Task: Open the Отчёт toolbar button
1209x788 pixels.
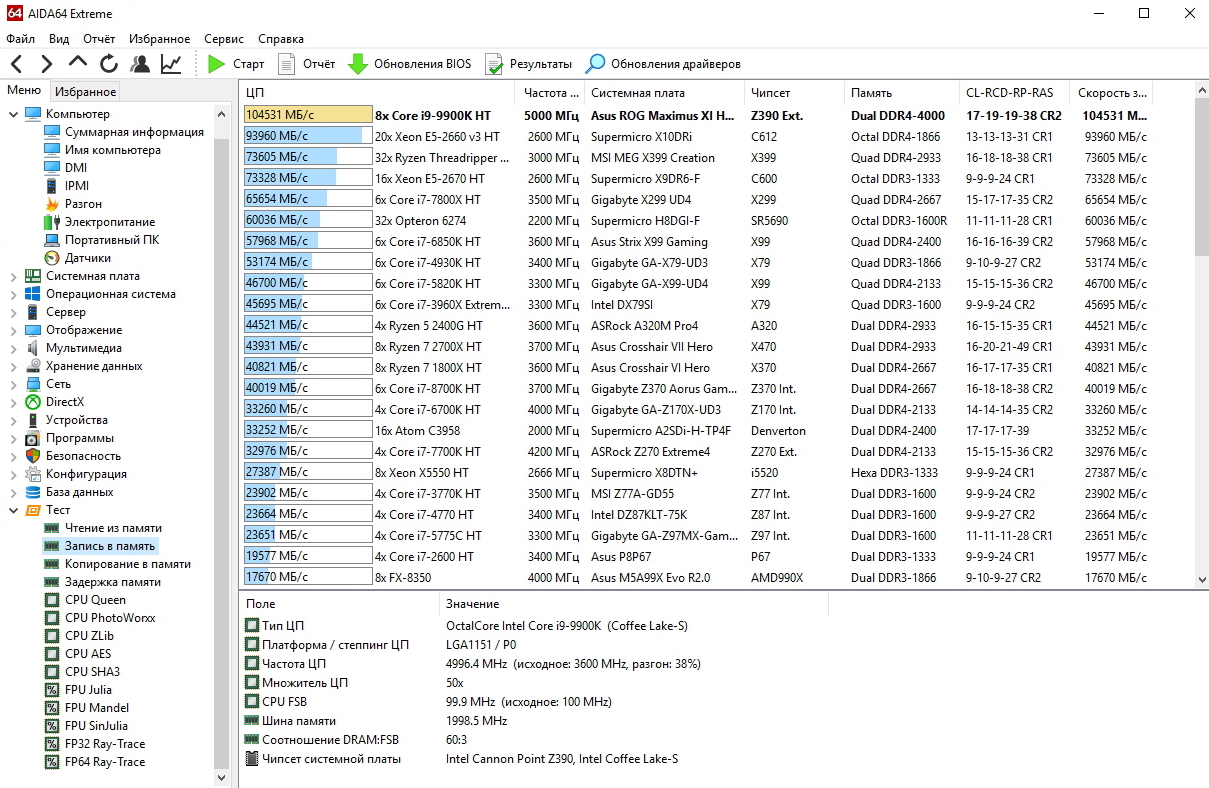Action: point(306,64)
